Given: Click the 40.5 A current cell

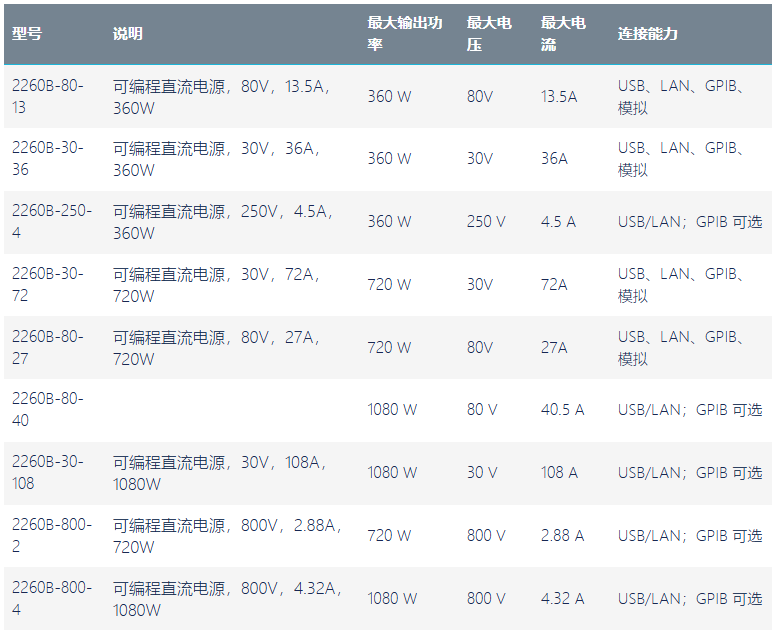Looking at the screenshot, I should click(562, 410).
